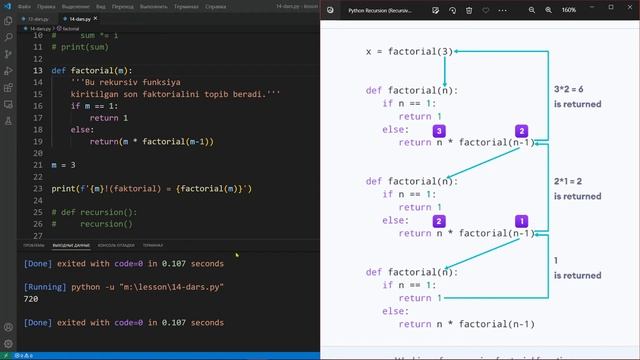The height and width of the screenshot is (360, 640).
Task: Switch to the Проблемы panel tab
Action: pyautogui.click(x=34, y=245)
